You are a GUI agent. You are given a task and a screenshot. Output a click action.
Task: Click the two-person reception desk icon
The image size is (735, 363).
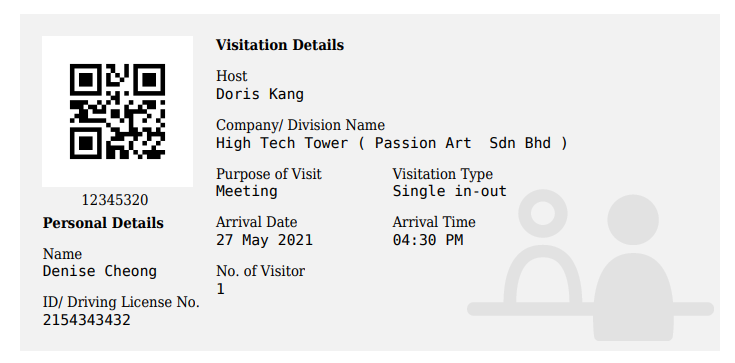coord(591,265)
